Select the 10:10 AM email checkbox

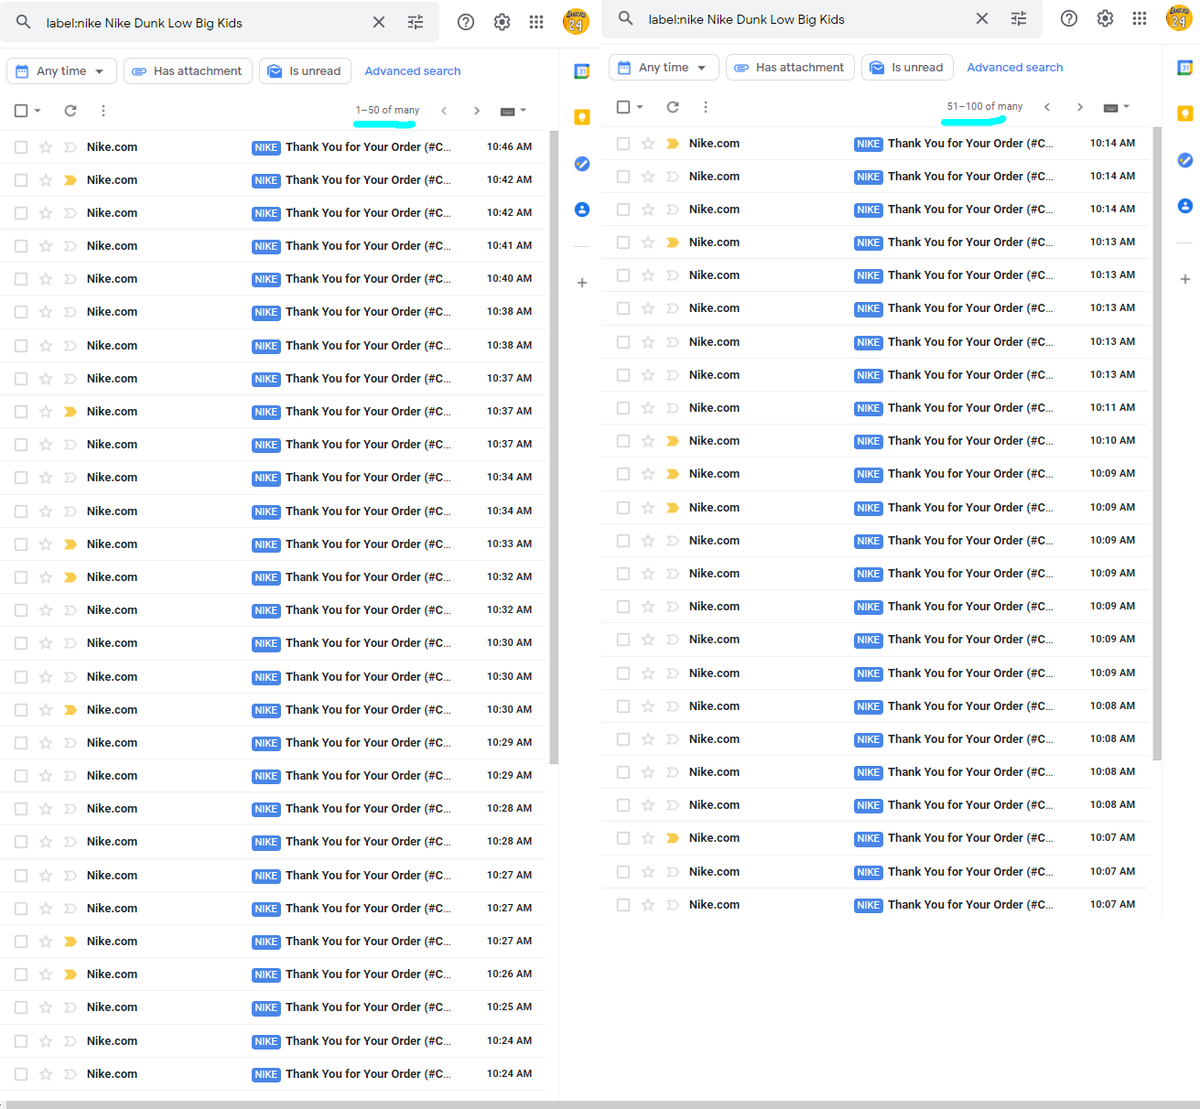pos(623,441)
